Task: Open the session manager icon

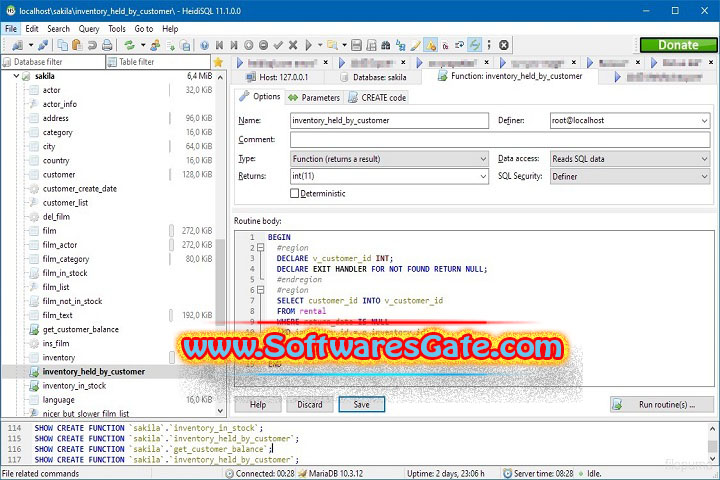Action: coord(17,45)
